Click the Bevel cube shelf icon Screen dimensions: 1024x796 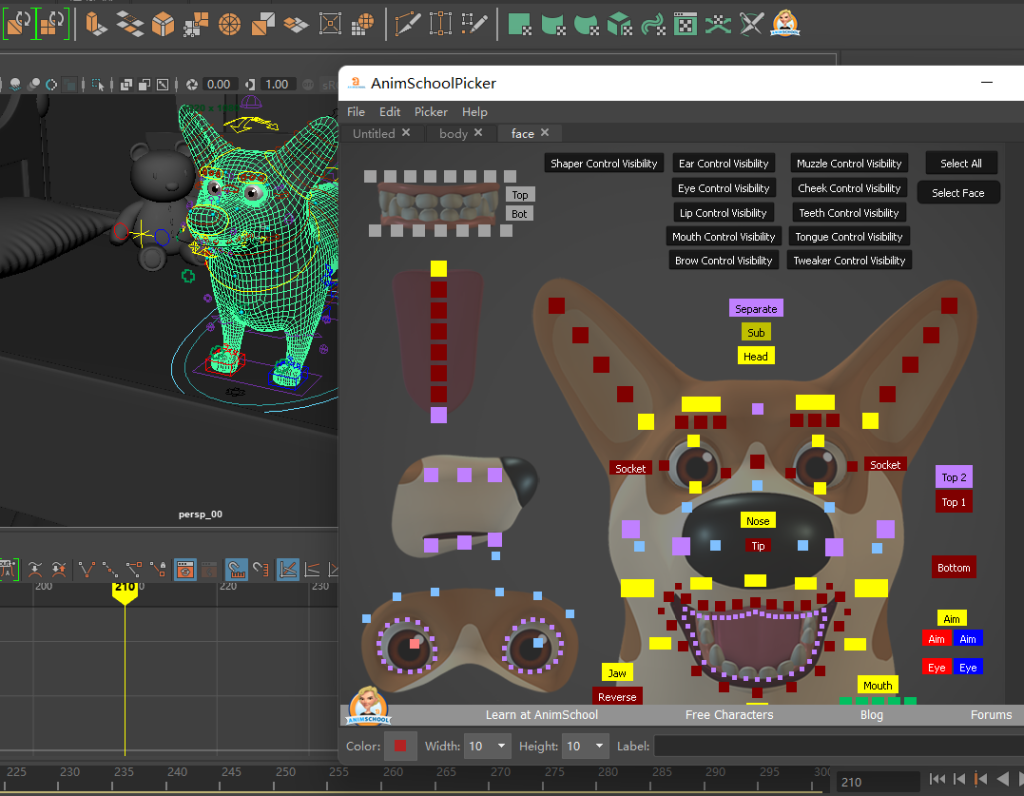(163, 24)
